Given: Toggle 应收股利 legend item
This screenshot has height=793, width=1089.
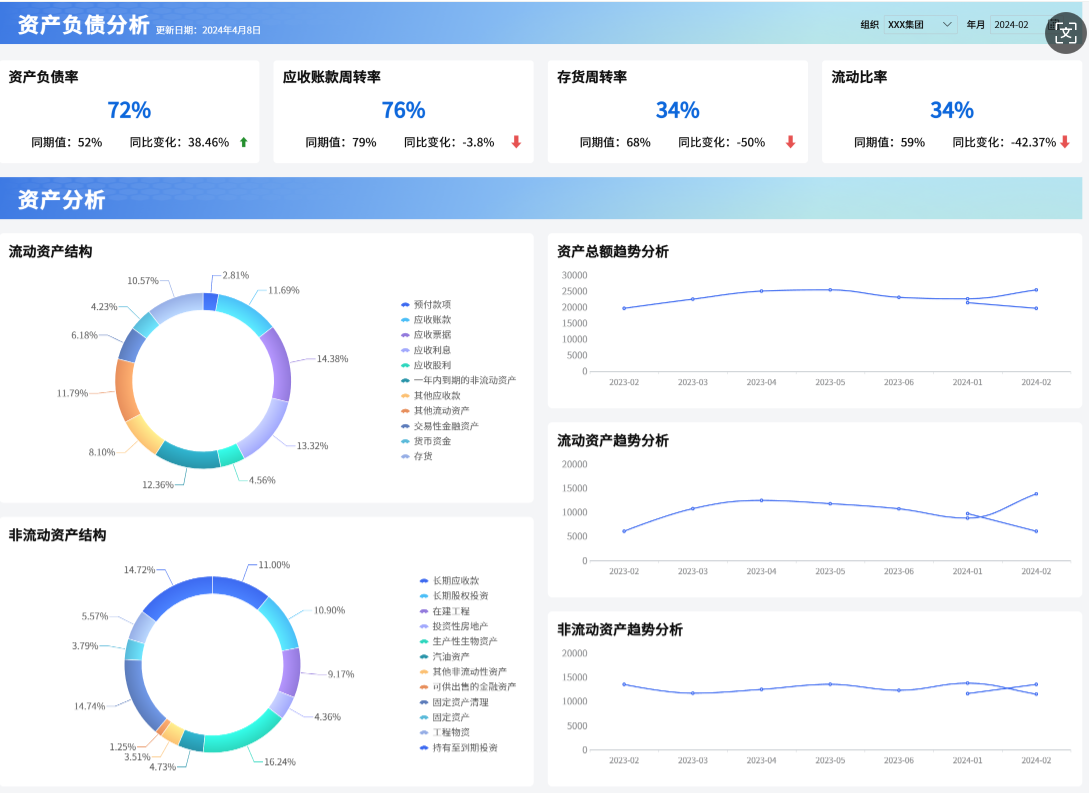Looking at the screenshot, I should [x=426, y=365].
